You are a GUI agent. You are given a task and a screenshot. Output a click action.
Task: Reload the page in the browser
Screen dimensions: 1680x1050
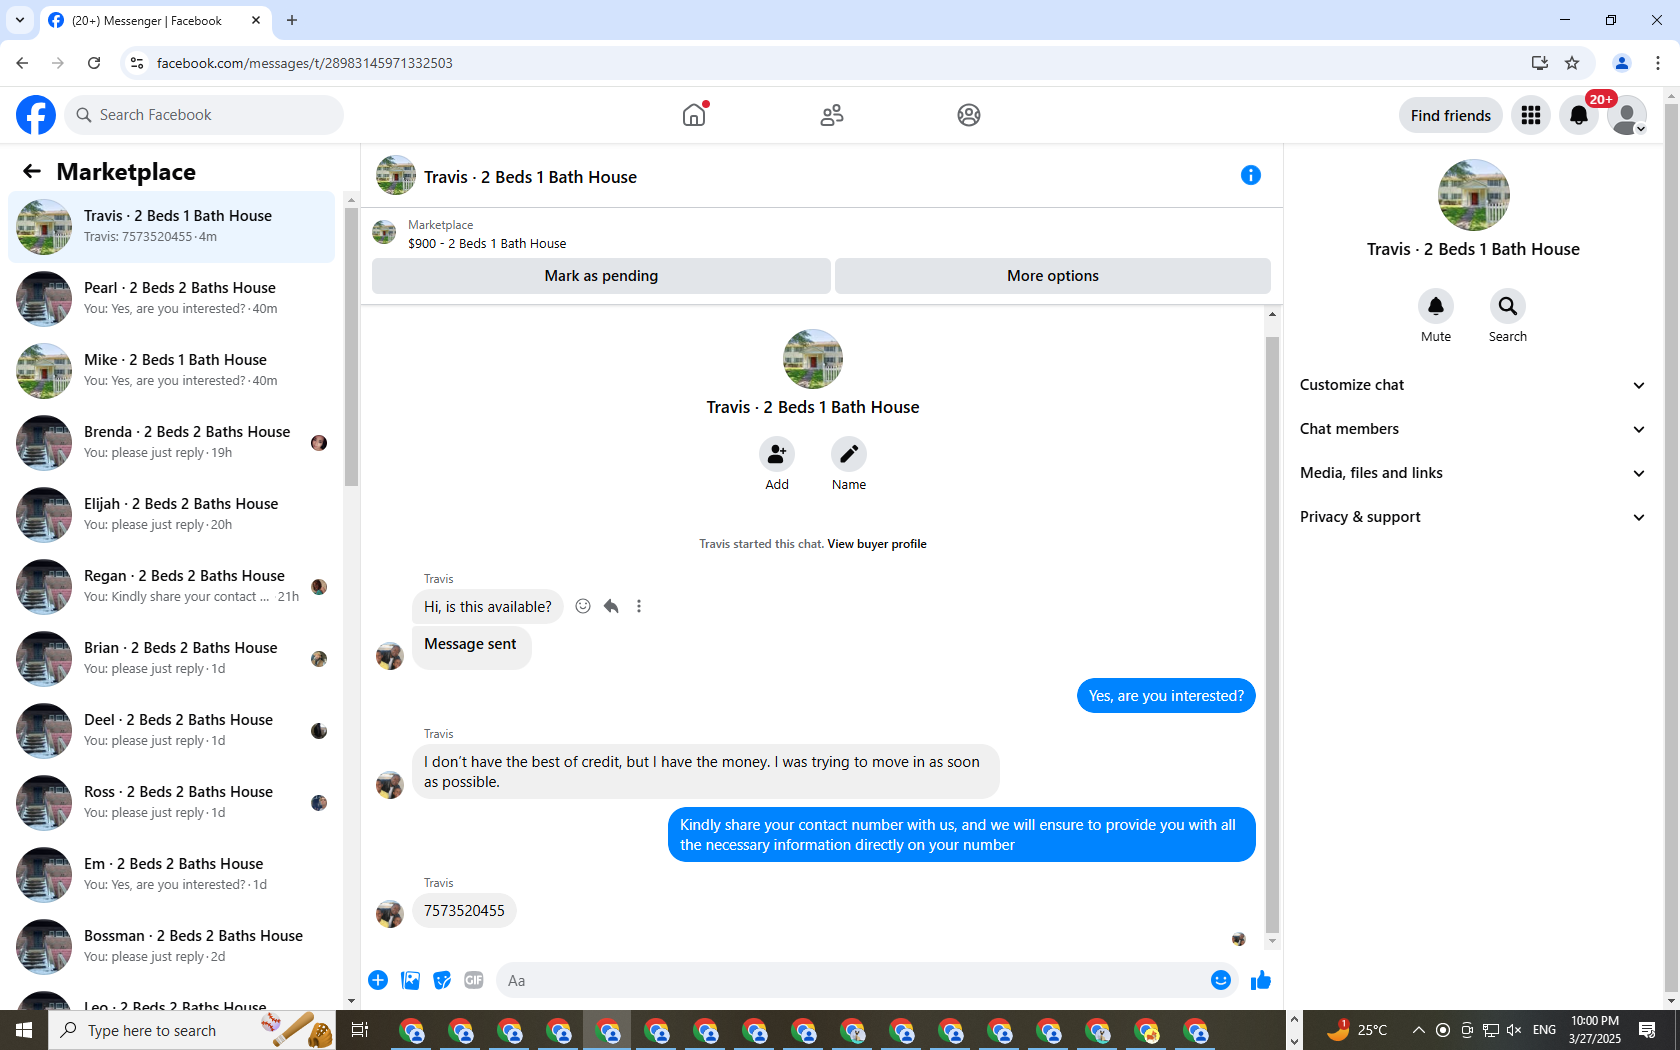click(94, 63)
